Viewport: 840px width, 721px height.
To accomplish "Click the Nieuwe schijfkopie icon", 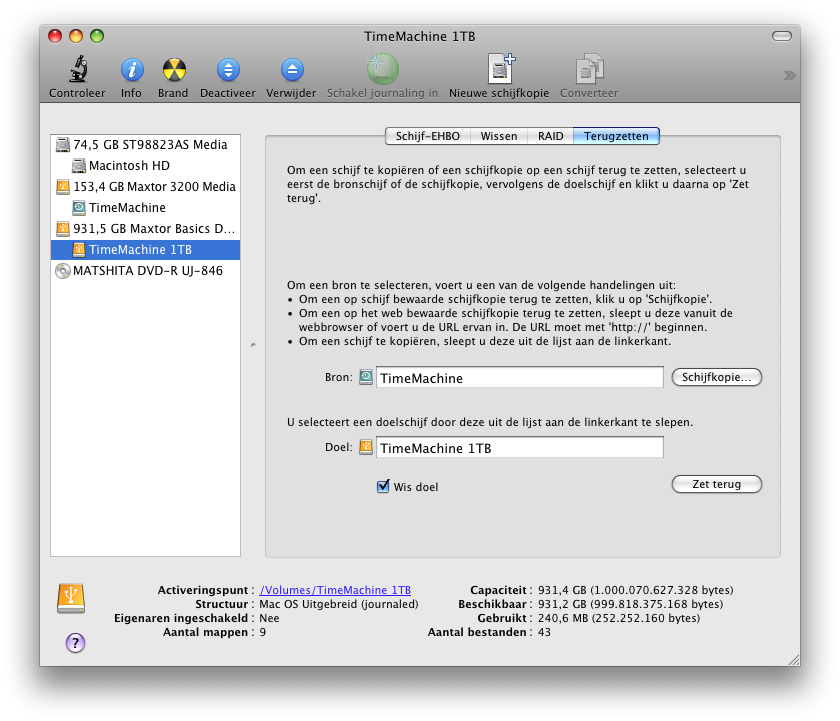I will tap(498, 69).
